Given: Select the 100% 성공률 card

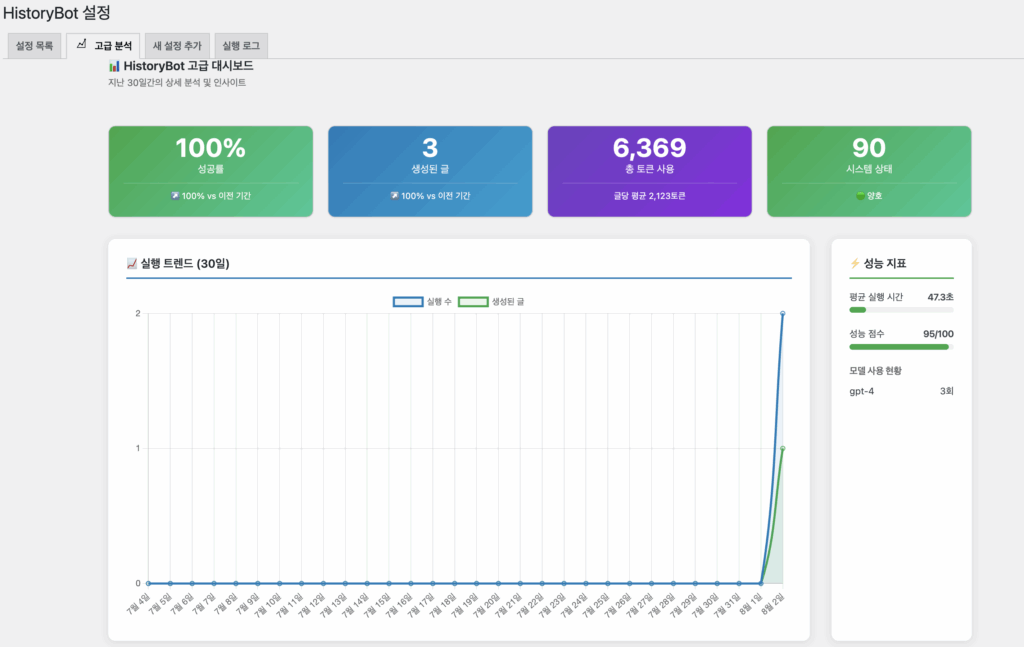Looking at the screenshot, I should click(211, 171).
